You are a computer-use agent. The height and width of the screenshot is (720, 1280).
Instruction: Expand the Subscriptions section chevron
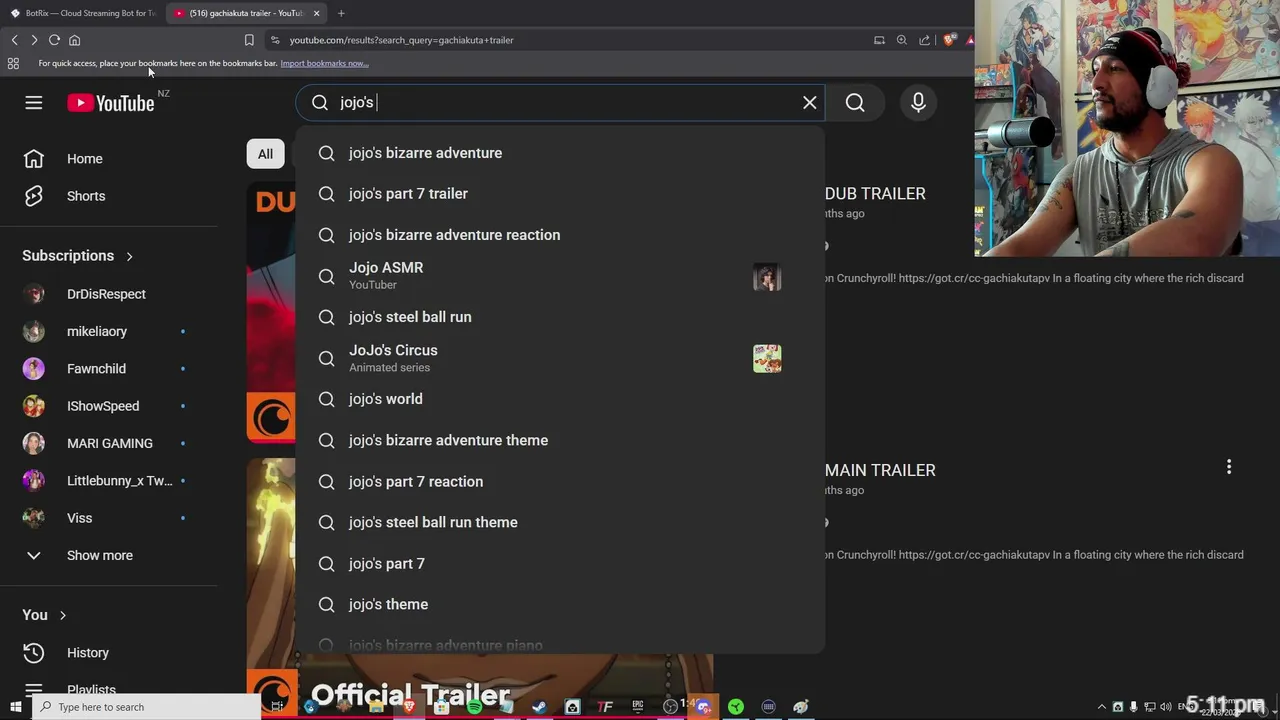129,256
